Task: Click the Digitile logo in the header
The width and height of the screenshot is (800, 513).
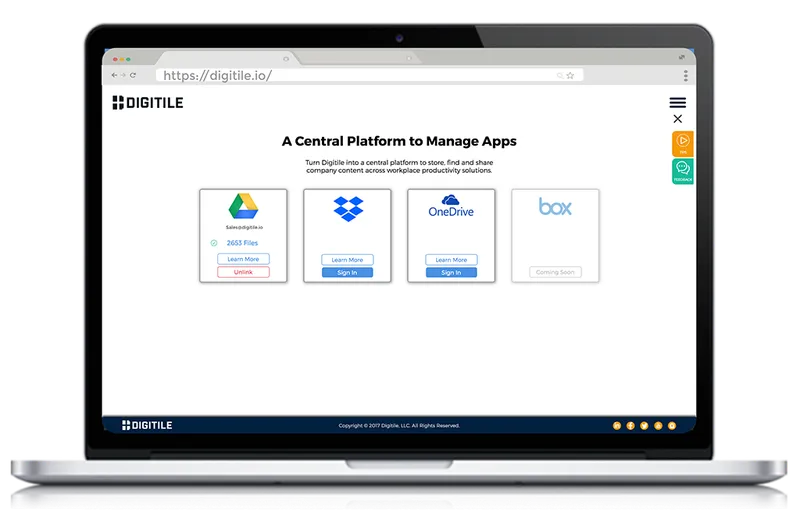Action: pos(148,103)
